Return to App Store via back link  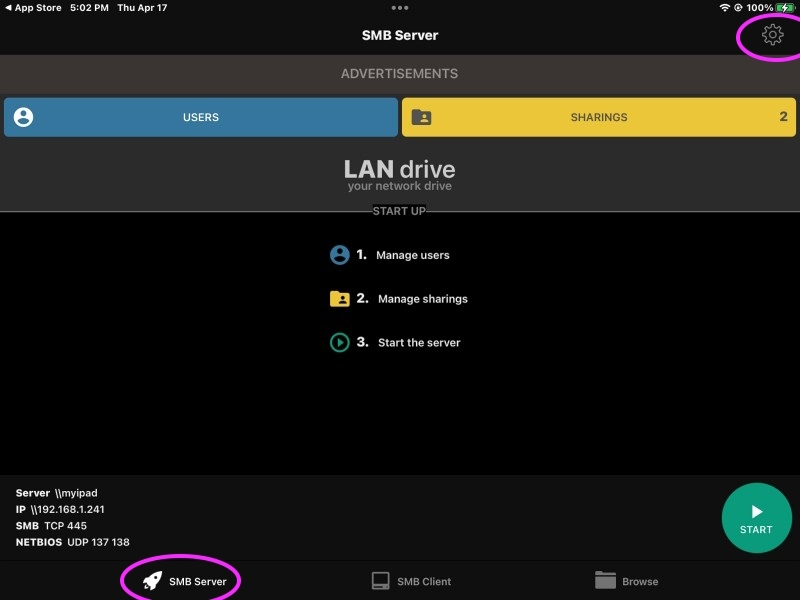click(x=33, y=8)
